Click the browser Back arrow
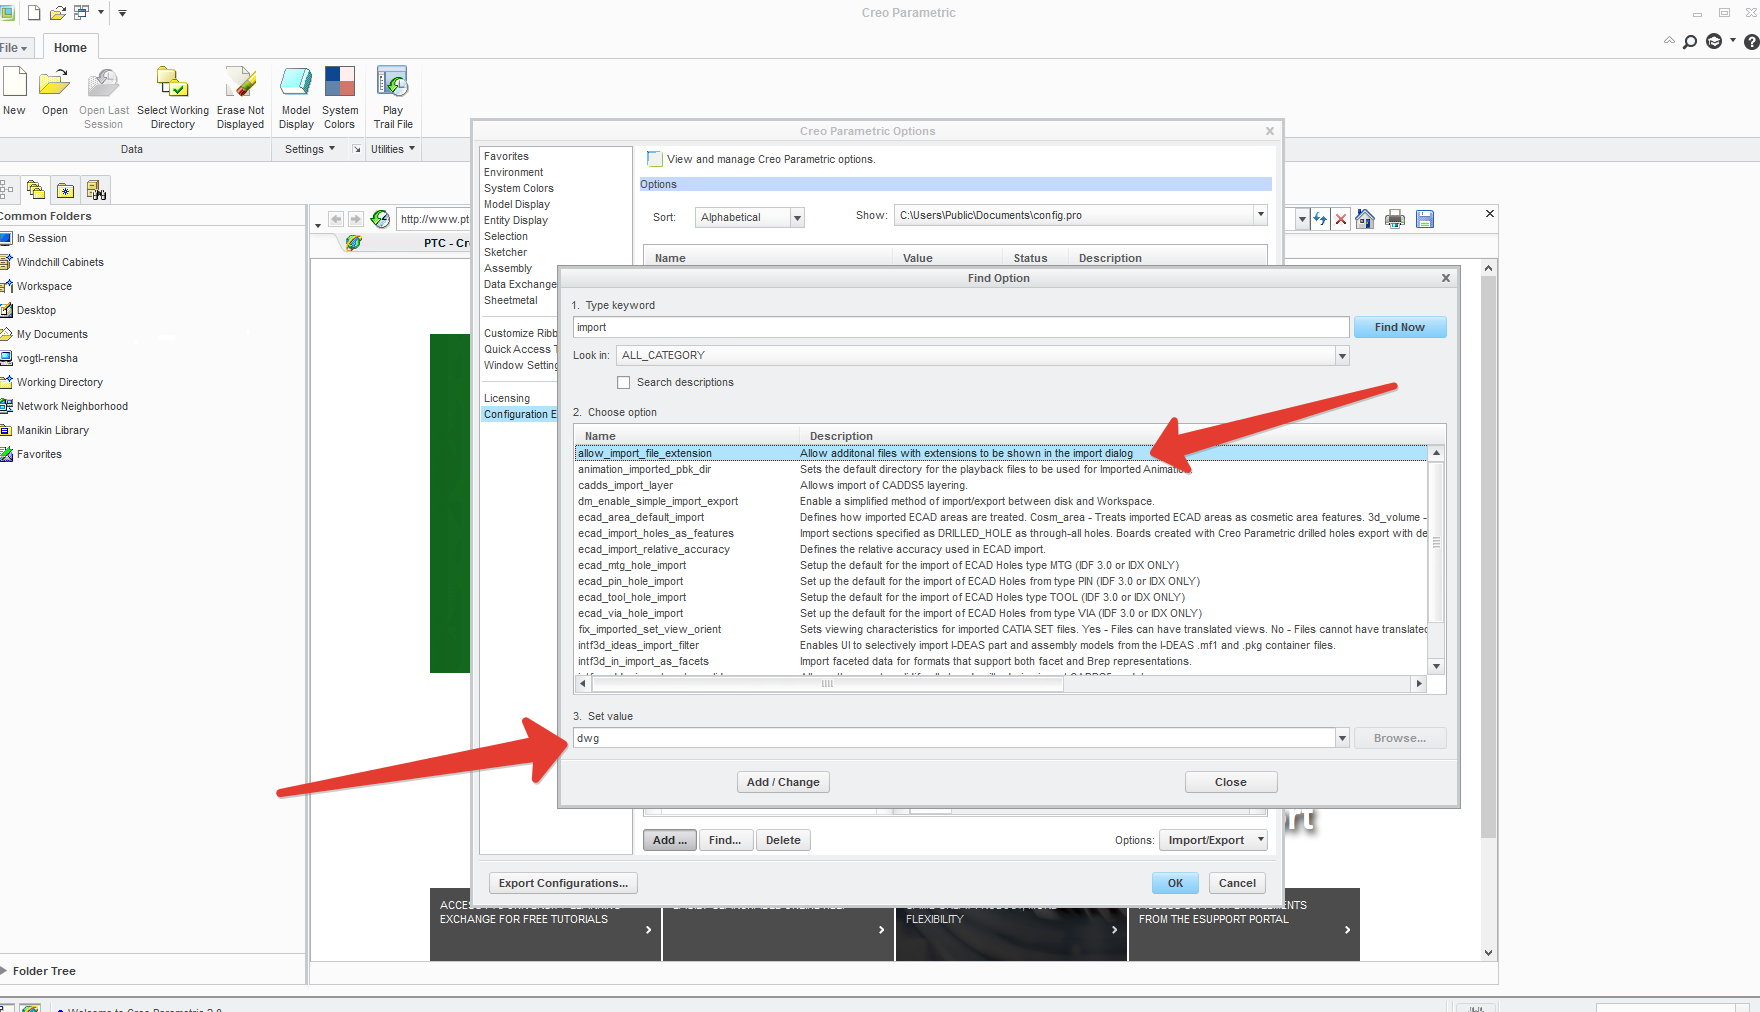Screen dimensions: 1760x1012 (336, 219)
